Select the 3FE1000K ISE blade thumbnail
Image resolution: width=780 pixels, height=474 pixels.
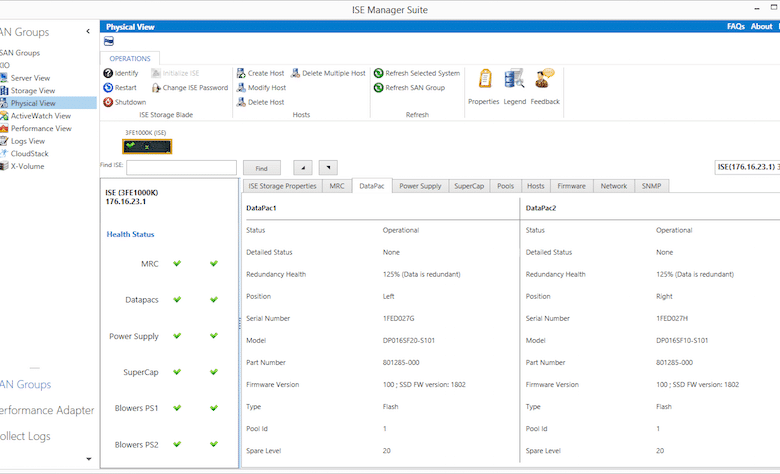click(x=147, y=146)
